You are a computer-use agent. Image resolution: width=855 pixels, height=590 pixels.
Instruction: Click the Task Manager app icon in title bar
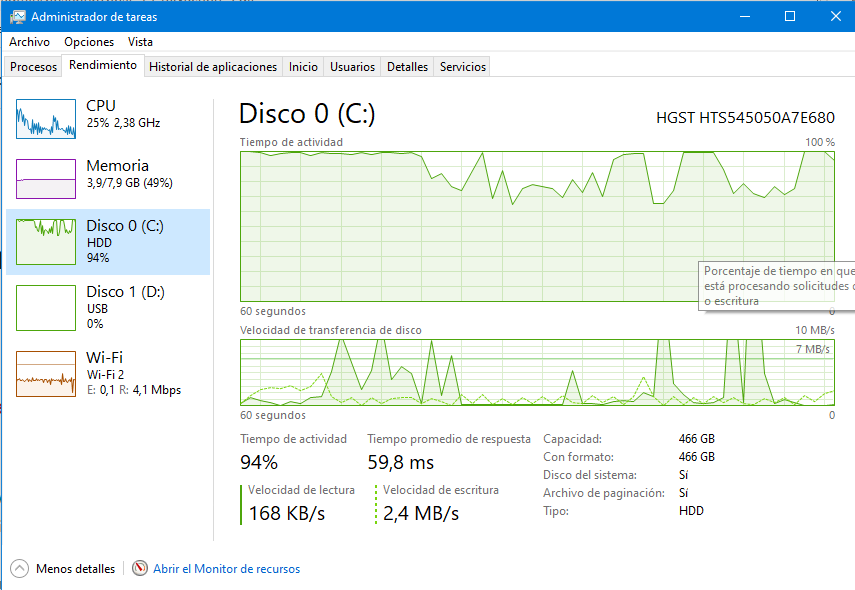pos(18,17)
